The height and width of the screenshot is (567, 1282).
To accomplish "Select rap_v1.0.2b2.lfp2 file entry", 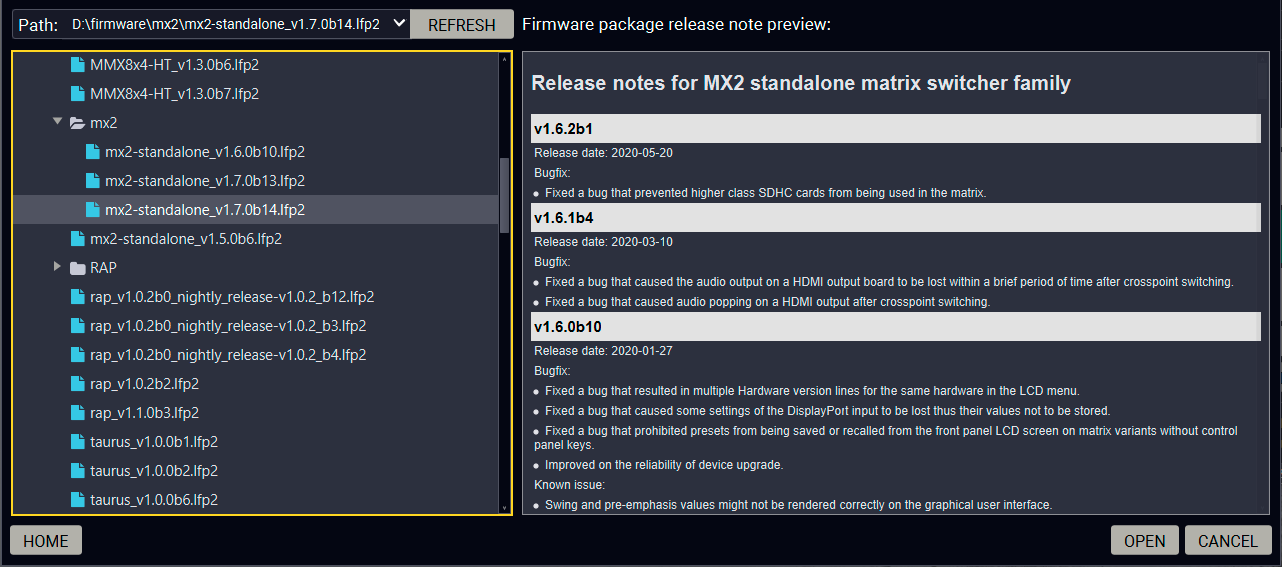I will pyautogui.click(x=144, y=384).
